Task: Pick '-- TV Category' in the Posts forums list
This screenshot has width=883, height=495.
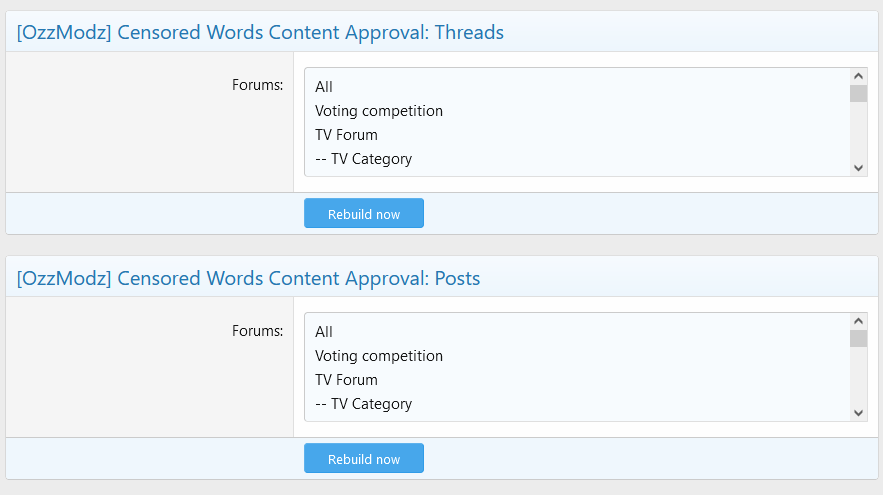Action: [363, 404]
